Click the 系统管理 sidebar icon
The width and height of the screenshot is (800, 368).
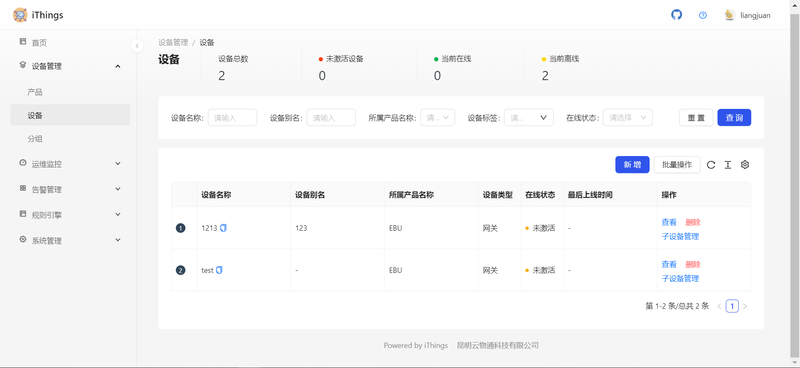22,239
